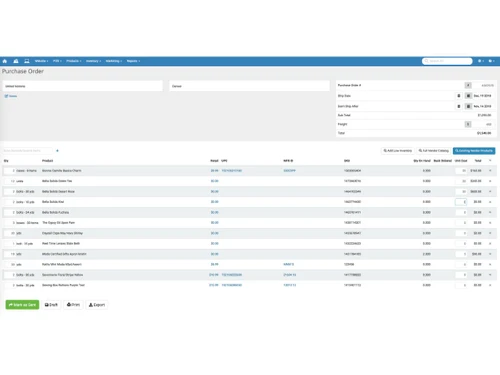Open the Reports menu
This screenshot has height=375, width=500.
tap(133, 61)
